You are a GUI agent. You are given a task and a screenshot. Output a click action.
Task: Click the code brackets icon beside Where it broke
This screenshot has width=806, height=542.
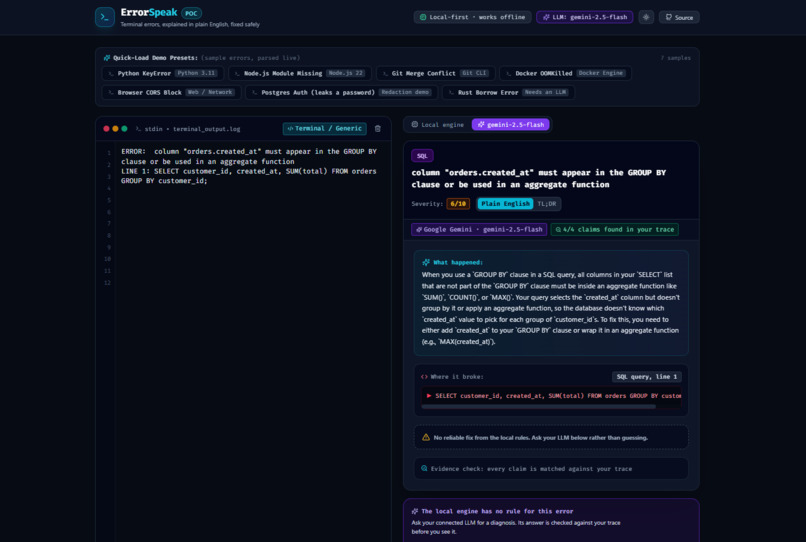(x=424, y=376)
